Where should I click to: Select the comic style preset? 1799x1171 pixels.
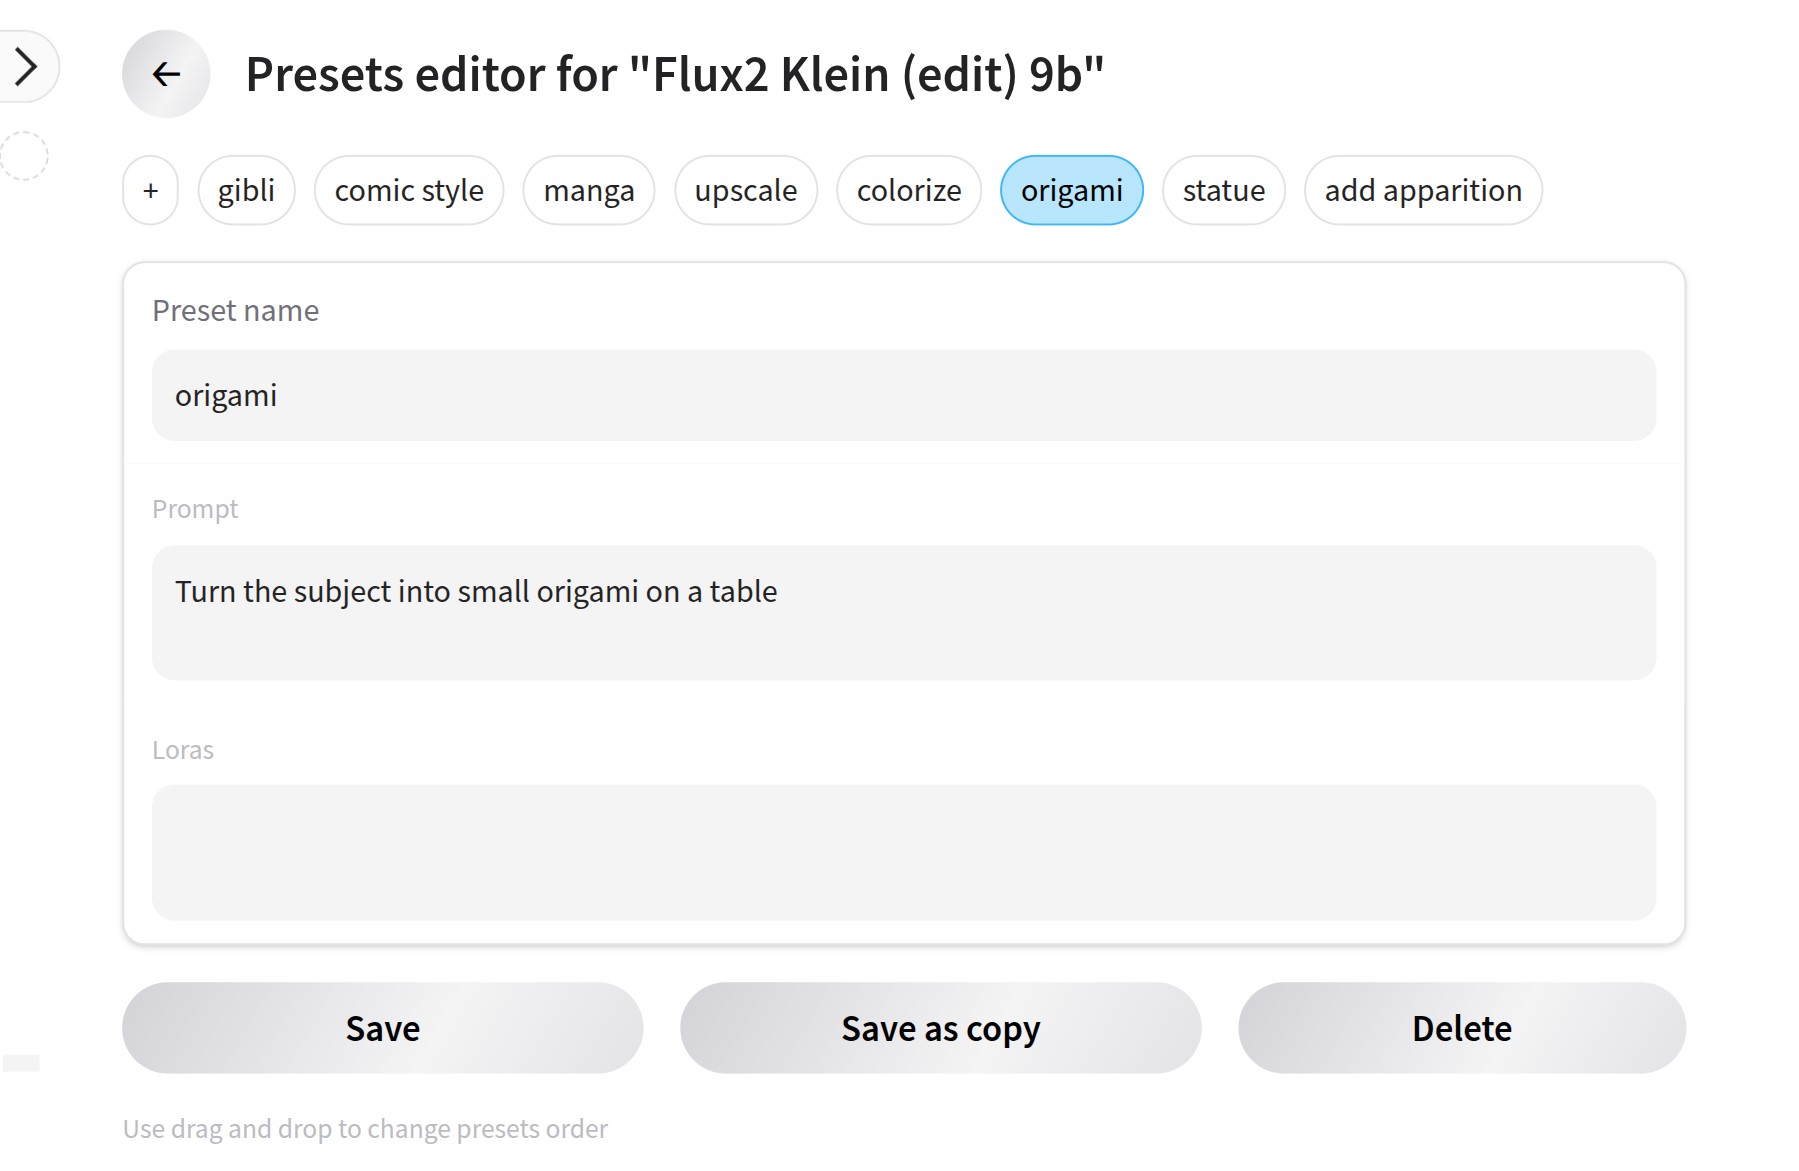pyautogui.click(x=409, y=190)
